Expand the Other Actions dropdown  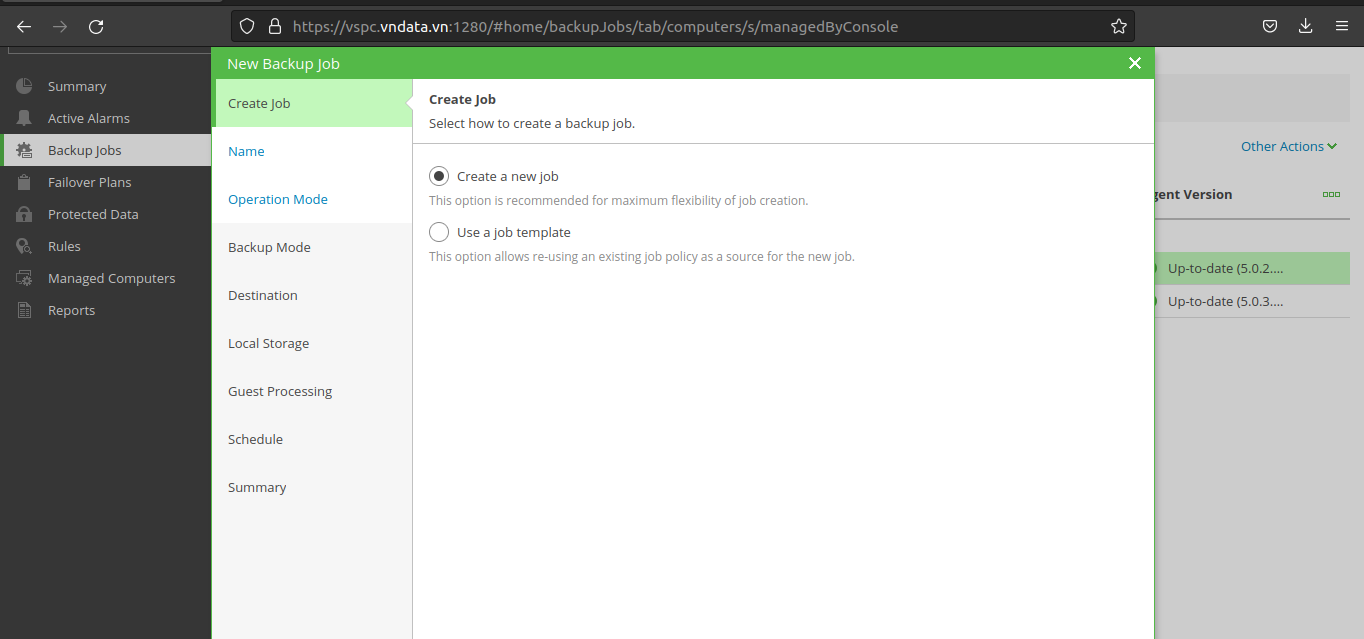coord(1288,147)
